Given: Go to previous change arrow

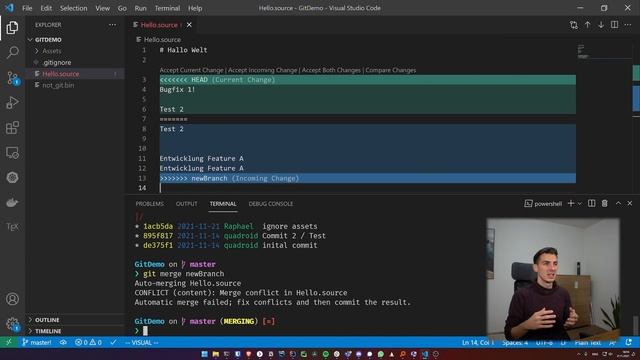Looking at the screenshot, I should 587,25.
